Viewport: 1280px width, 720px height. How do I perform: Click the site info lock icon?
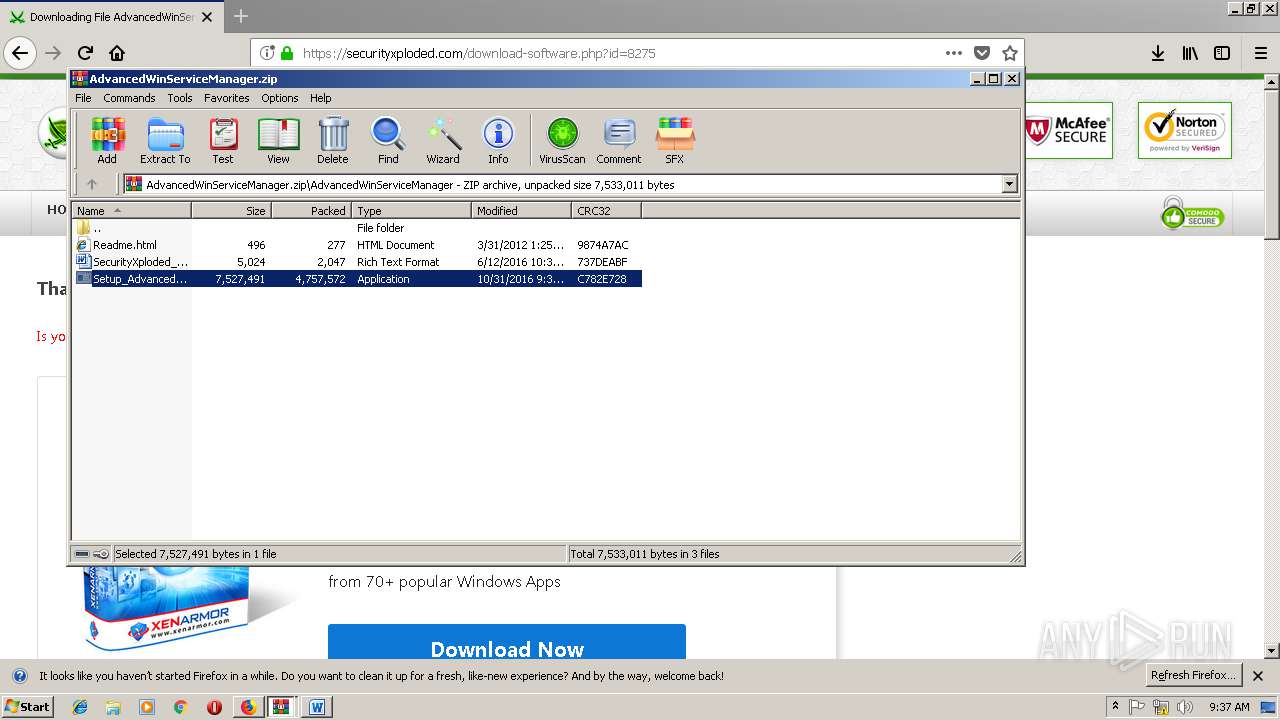point(287,53)
